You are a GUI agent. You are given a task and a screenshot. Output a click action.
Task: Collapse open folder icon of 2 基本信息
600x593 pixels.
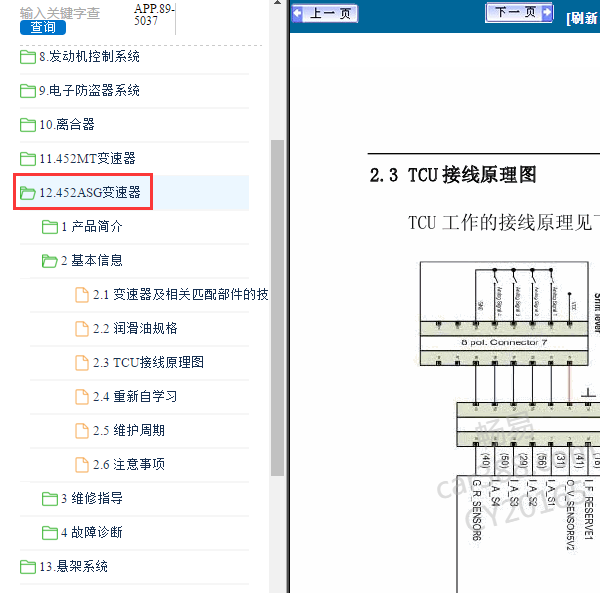50,261
